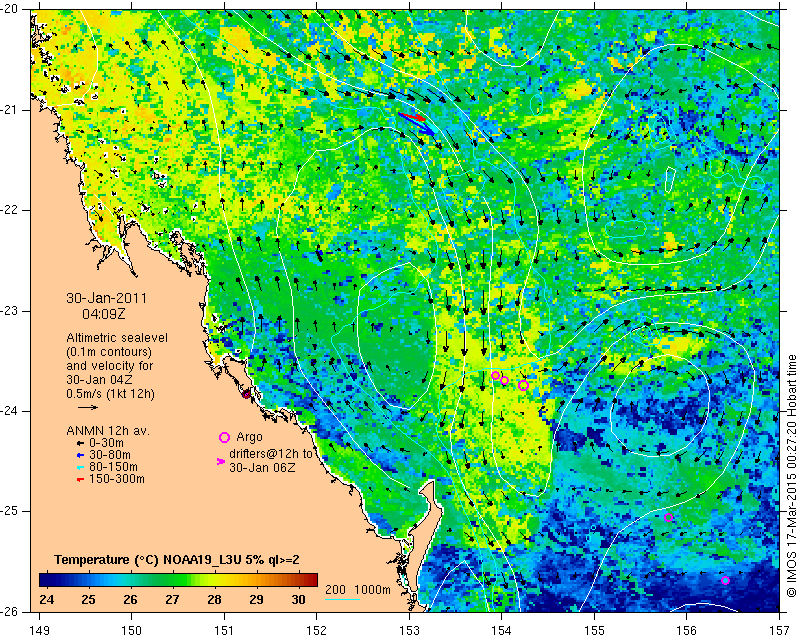Select the largest Argo circle marker on map
Viewport: 800px width, 640px height.
tap(523, 385)
